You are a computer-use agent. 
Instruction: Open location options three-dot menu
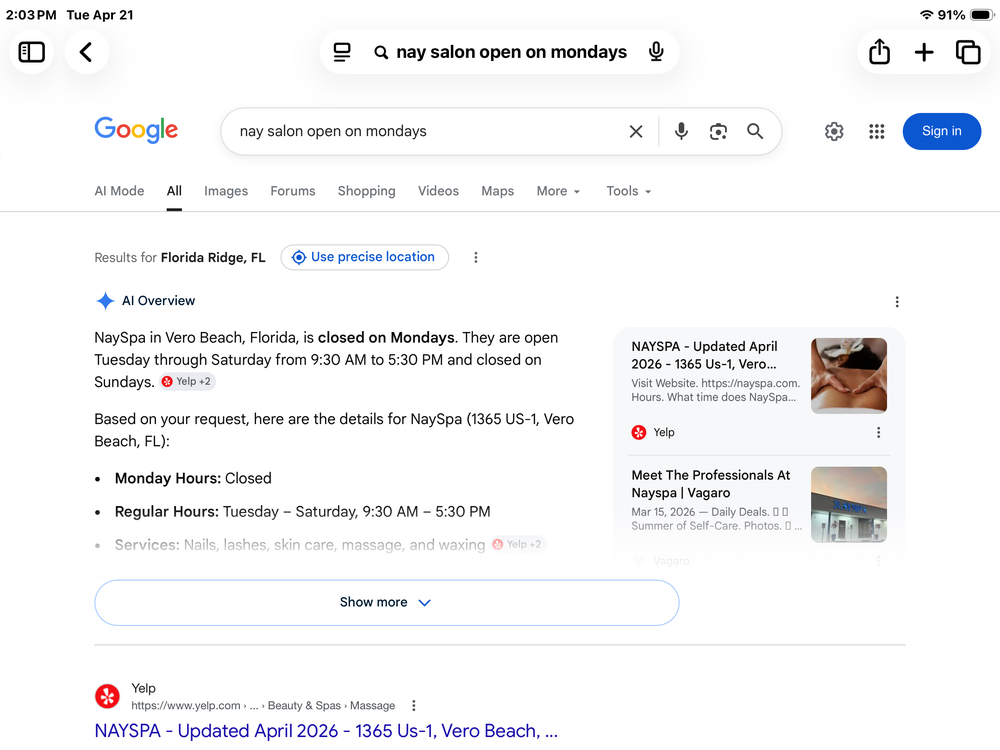point(476,258)
